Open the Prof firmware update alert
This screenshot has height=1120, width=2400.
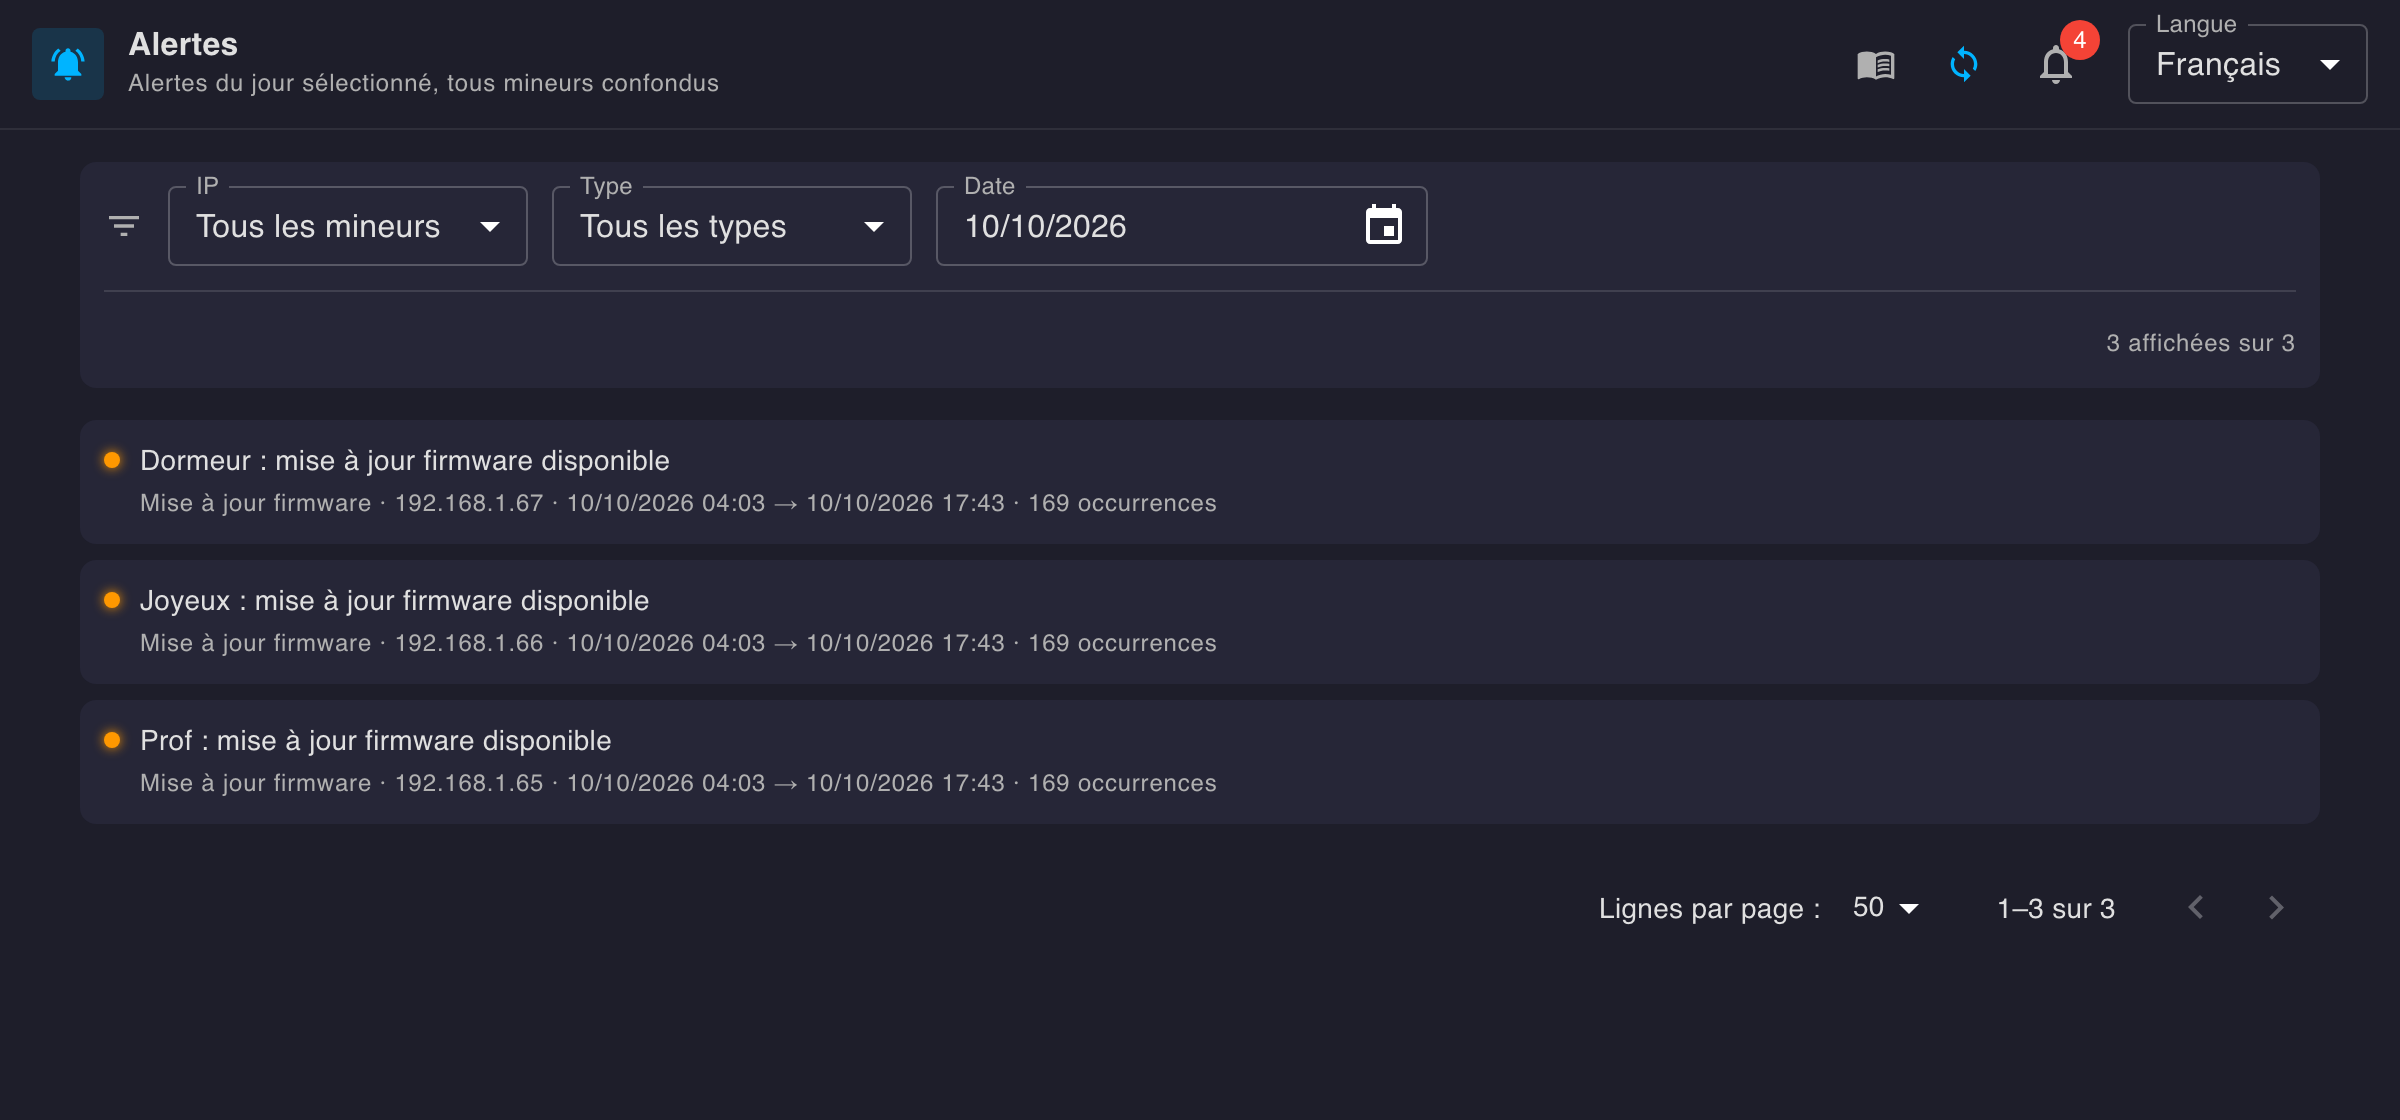1200,762
